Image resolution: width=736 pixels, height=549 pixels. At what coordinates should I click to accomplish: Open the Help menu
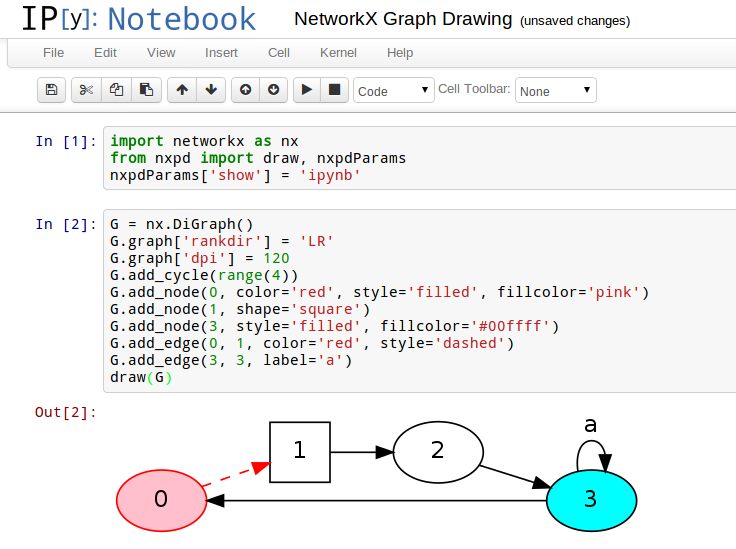pyautogui.click(x=400, y=52)
